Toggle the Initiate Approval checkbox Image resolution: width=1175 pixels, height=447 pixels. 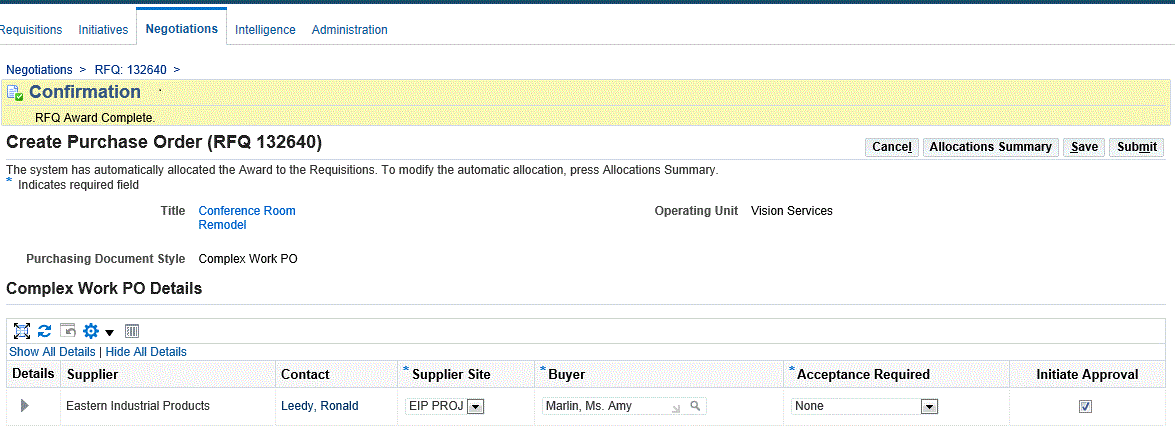pos(1085,407)
